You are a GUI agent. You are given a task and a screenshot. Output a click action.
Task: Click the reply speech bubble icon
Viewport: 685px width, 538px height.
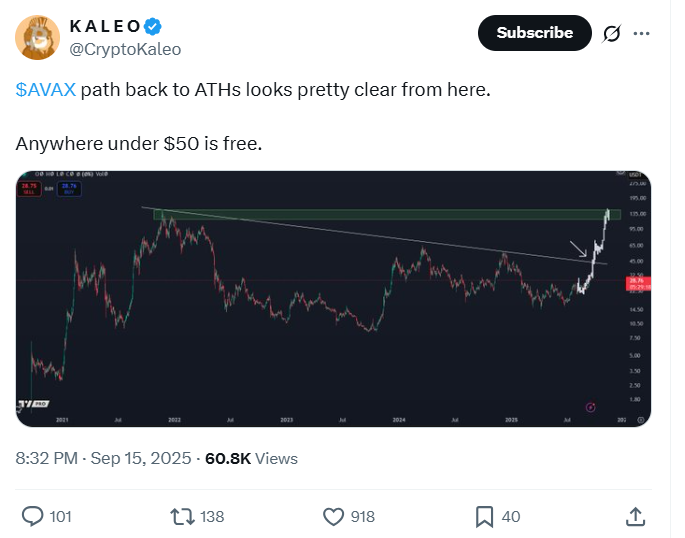click(x=33, y=516)
